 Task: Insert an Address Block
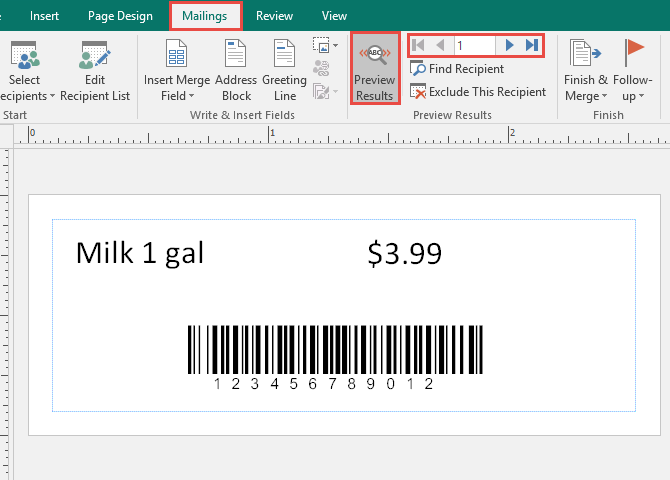click(236, 71)
